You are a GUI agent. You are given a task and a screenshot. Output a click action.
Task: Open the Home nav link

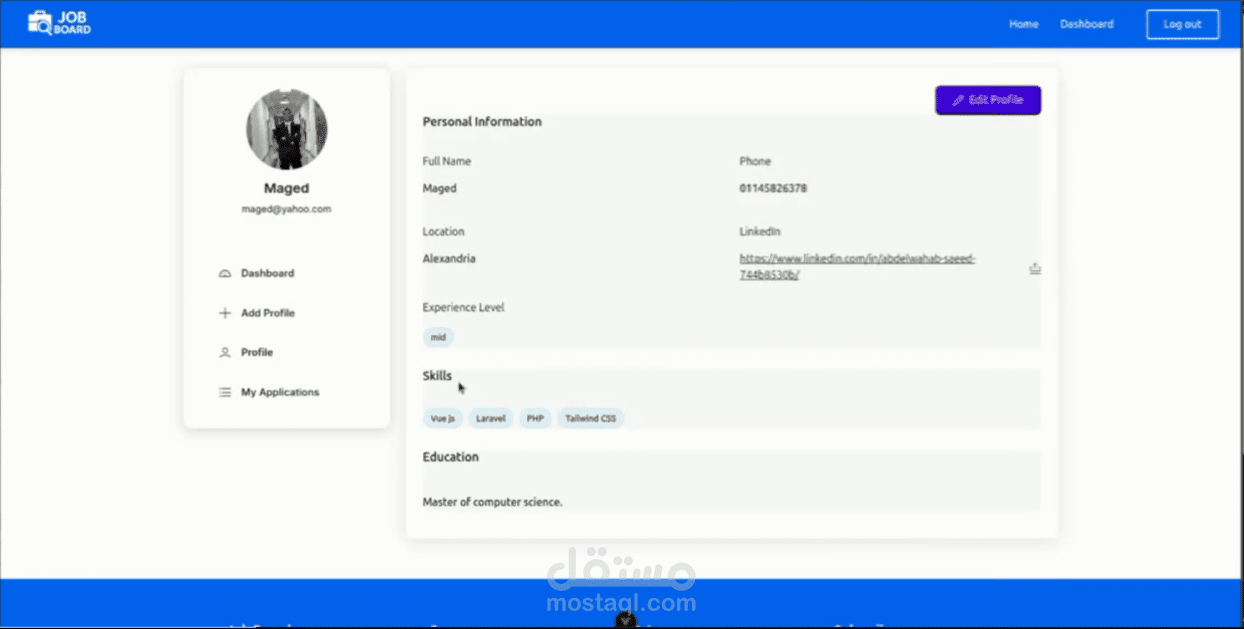[x=1023, y=24]
